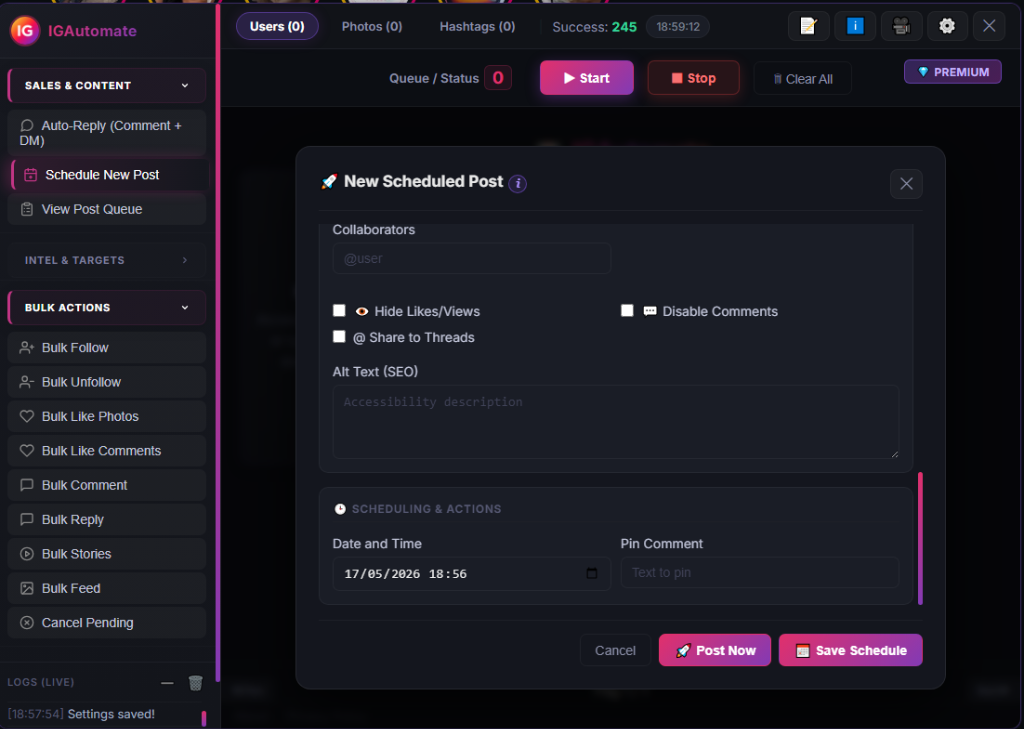Click the Post Now button
The image size is (1024, 729).
[x=714, y=650]
